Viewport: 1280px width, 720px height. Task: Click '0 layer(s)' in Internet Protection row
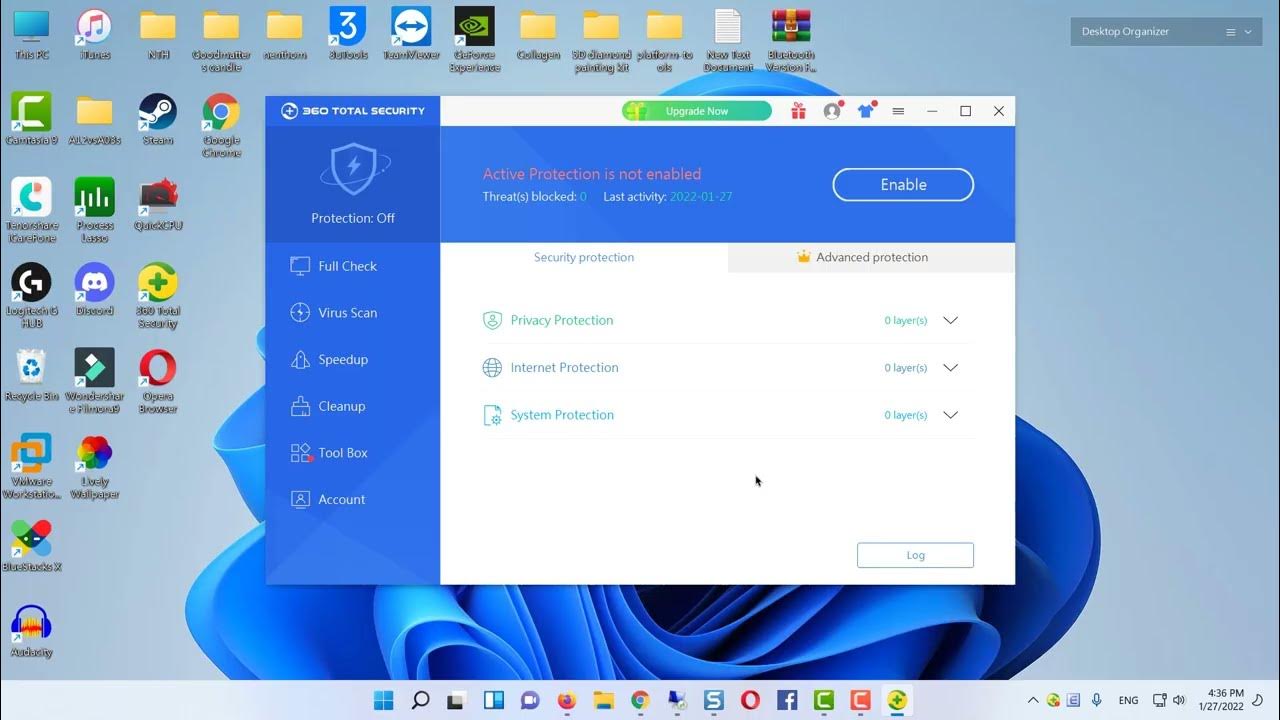pyautogui.click(x=906, y=368)
